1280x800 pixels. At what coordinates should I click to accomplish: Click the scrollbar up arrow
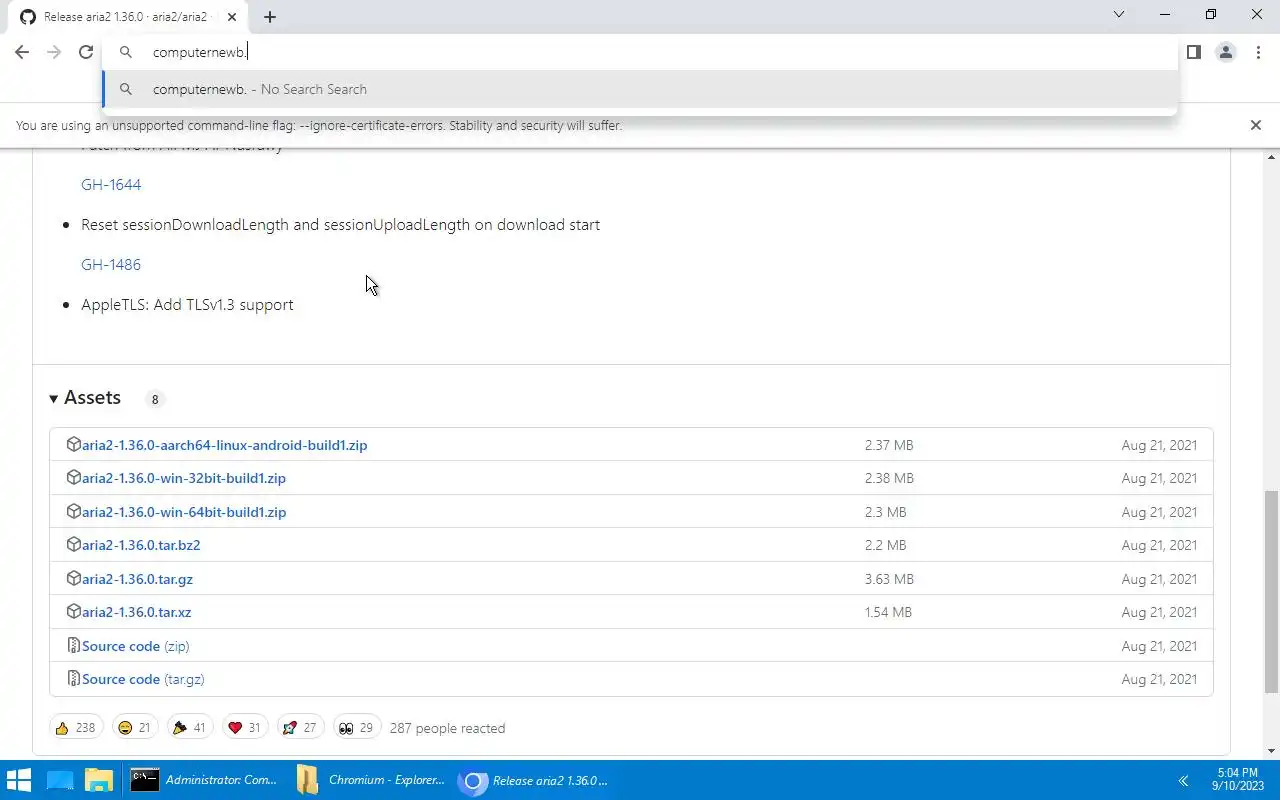(x=1272, y=157)
